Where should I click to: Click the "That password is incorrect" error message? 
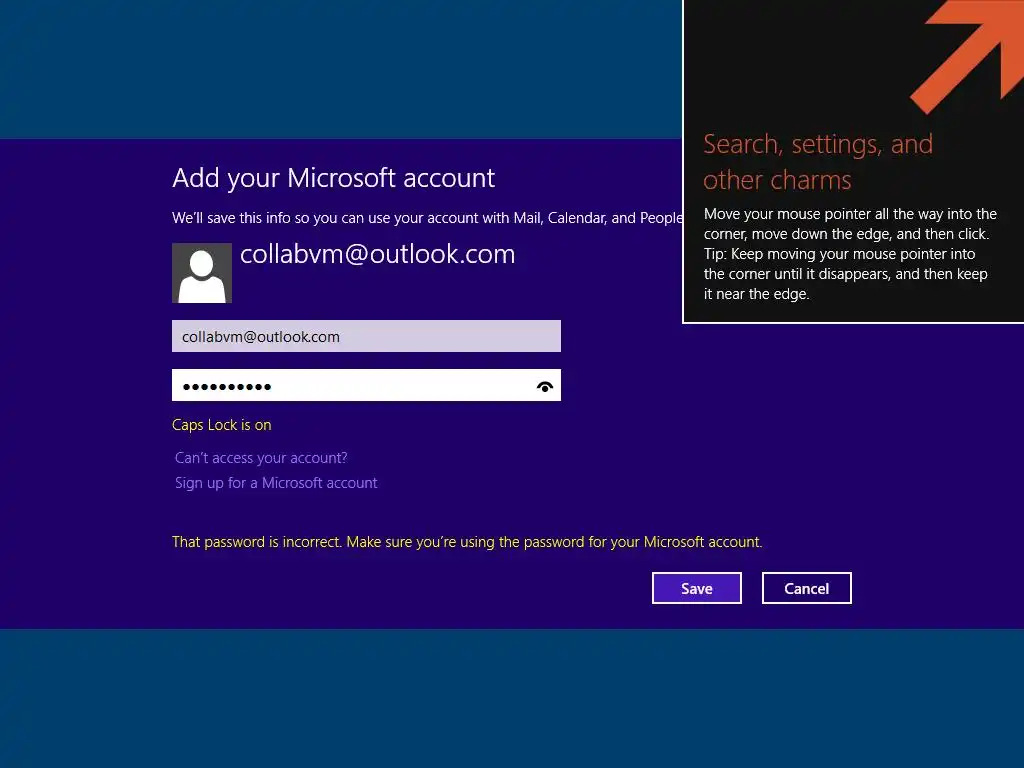point(467,542)
